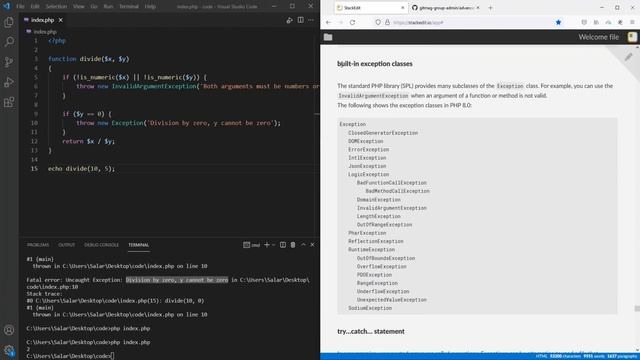Image resolution: width=640 pixels, height=360 pixels.
Task: Click the stackedit.io address bar
Action: [x=469, y=22]
